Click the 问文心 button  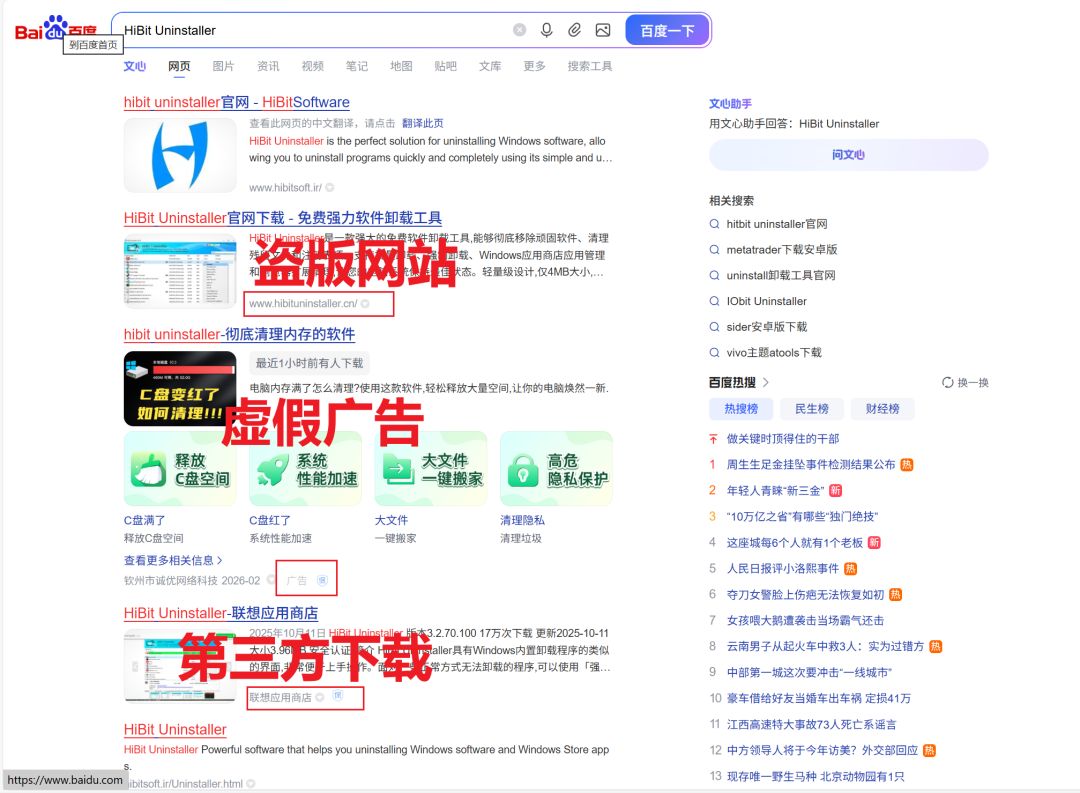[x=849, y=154]
